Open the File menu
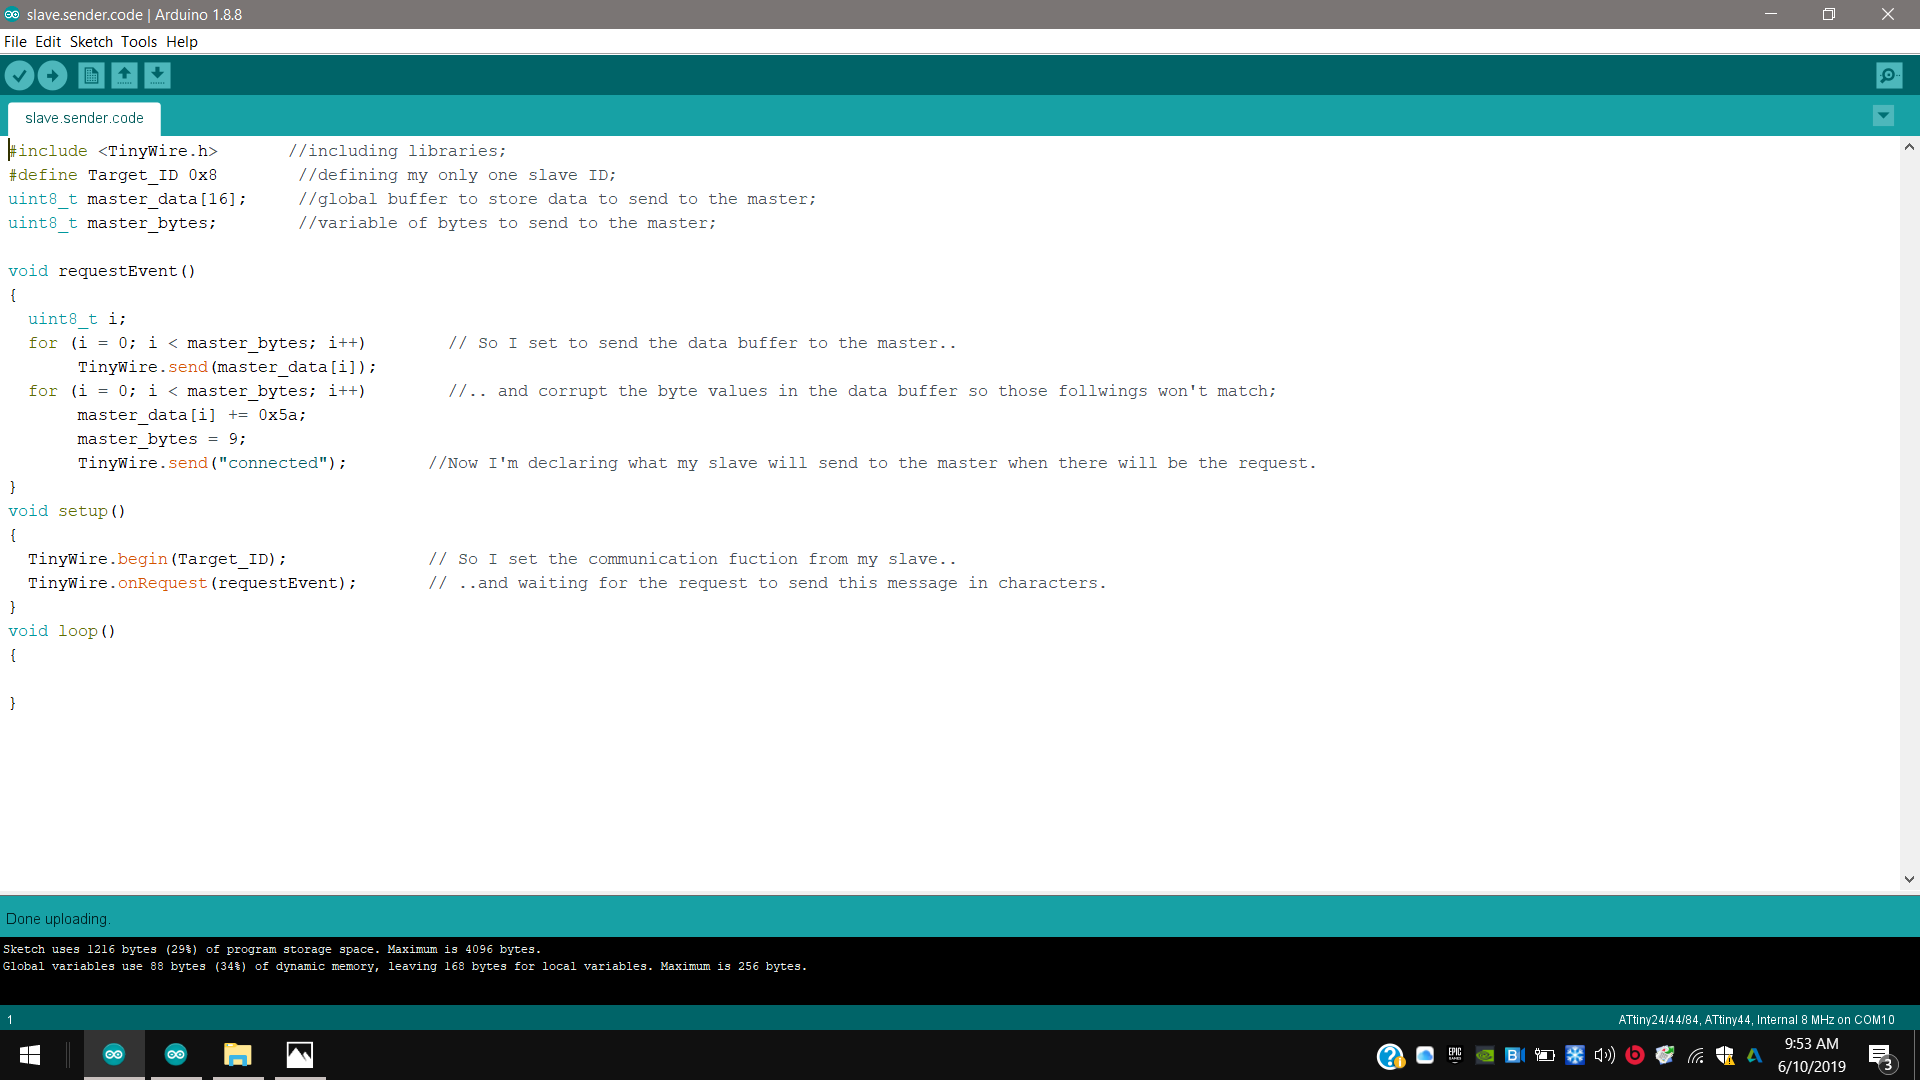 (x=15, y=42)
